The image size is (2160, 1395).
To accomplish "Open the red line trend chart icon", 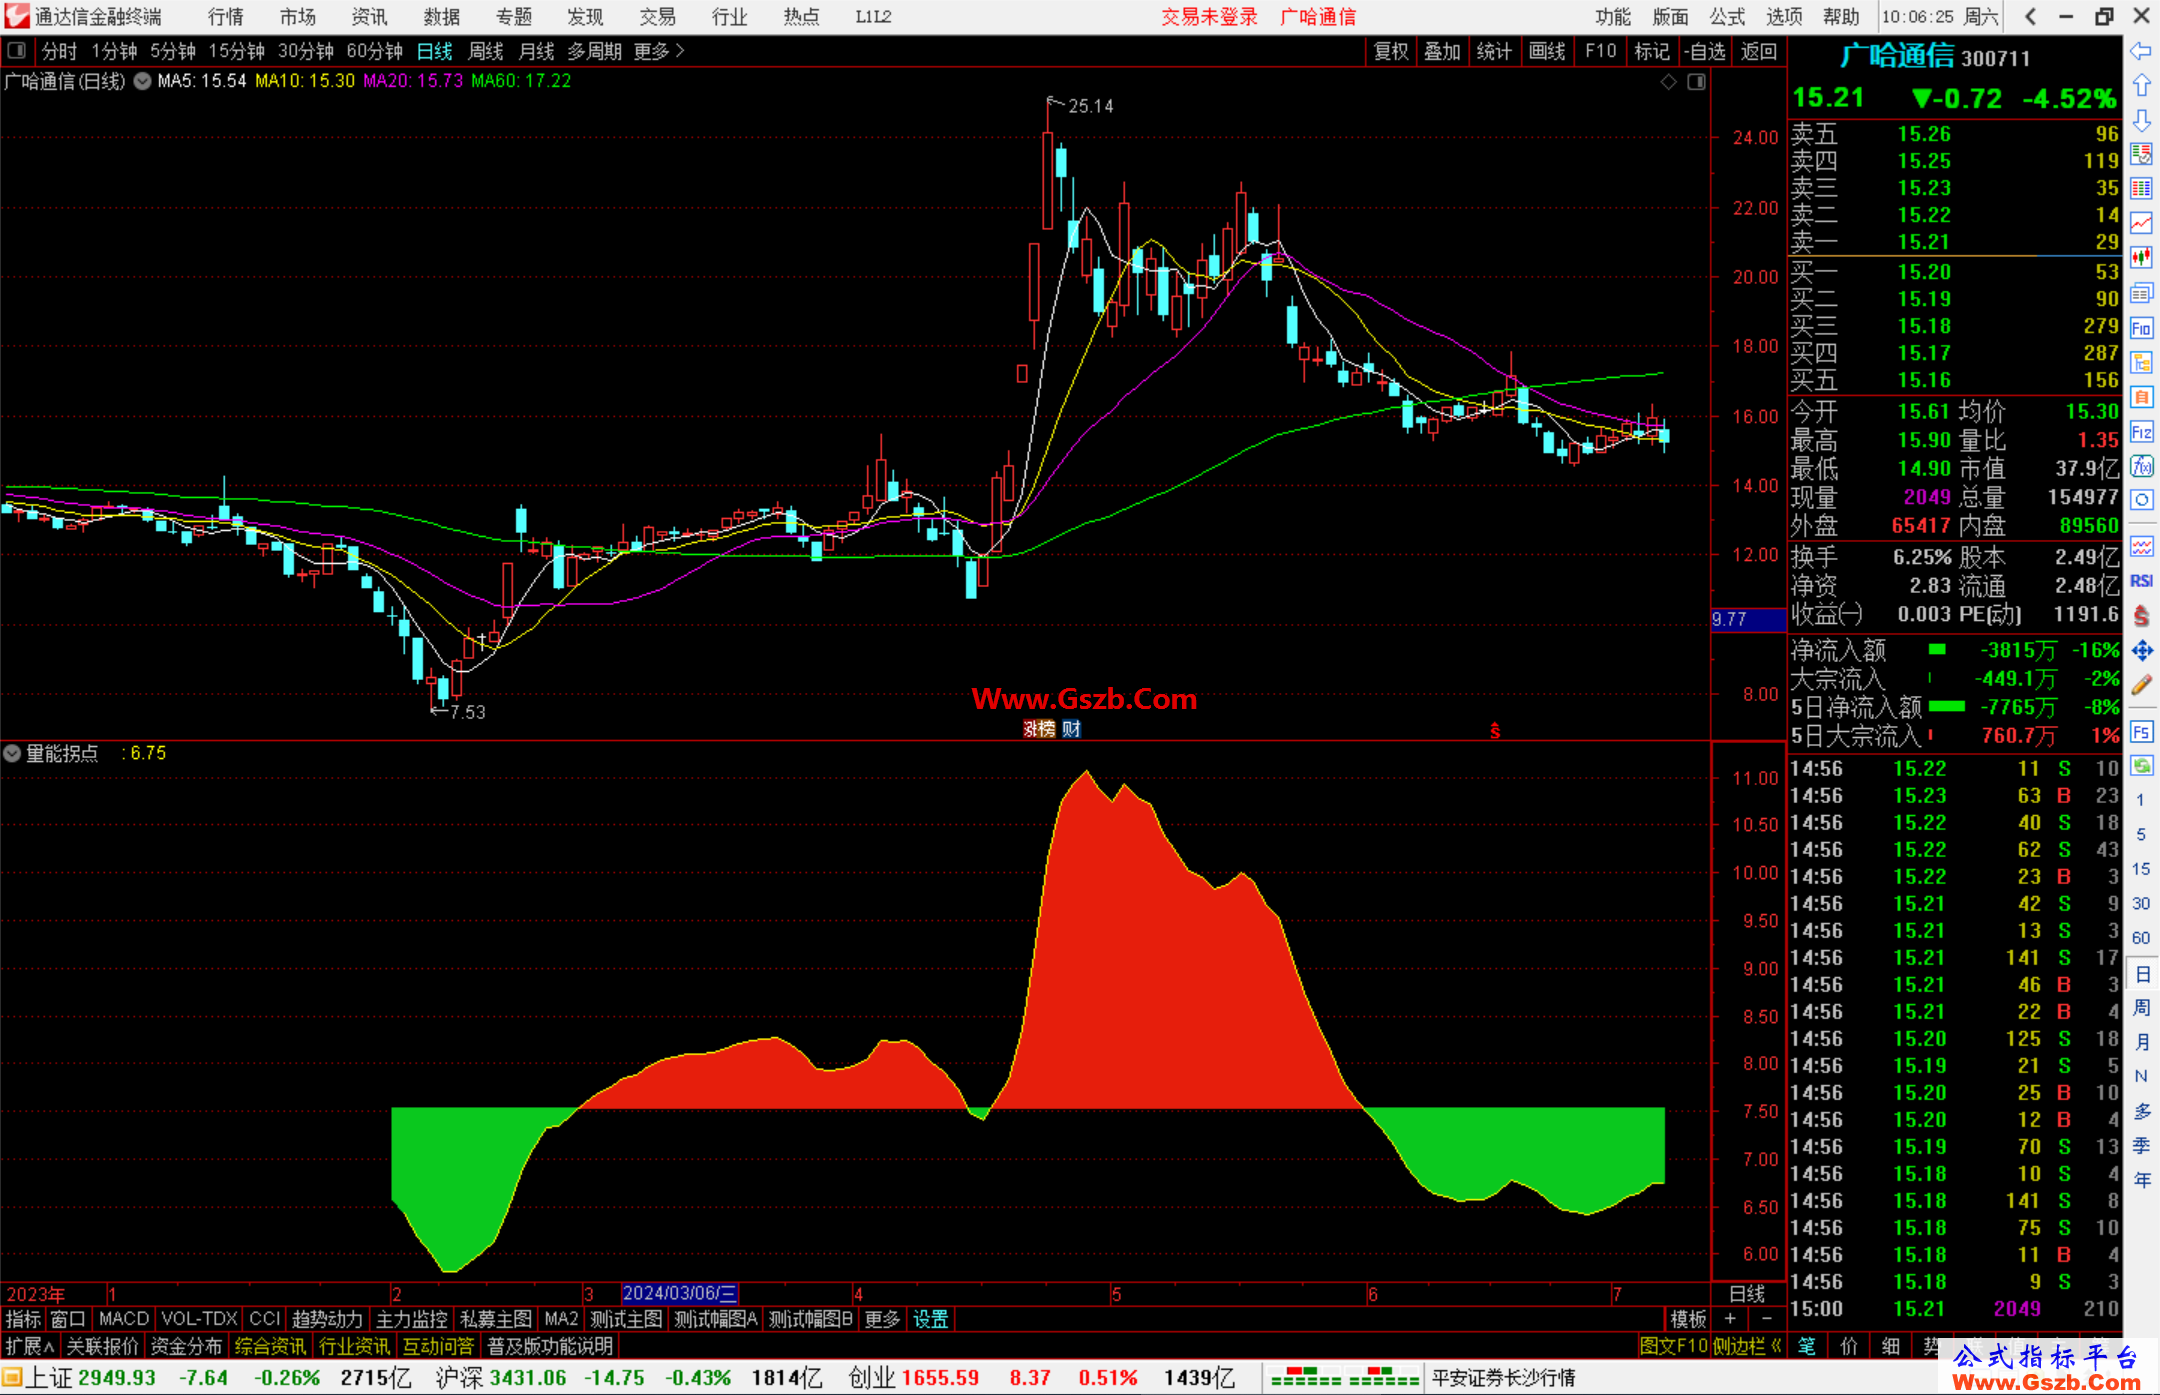I will tap(2141, 224).
